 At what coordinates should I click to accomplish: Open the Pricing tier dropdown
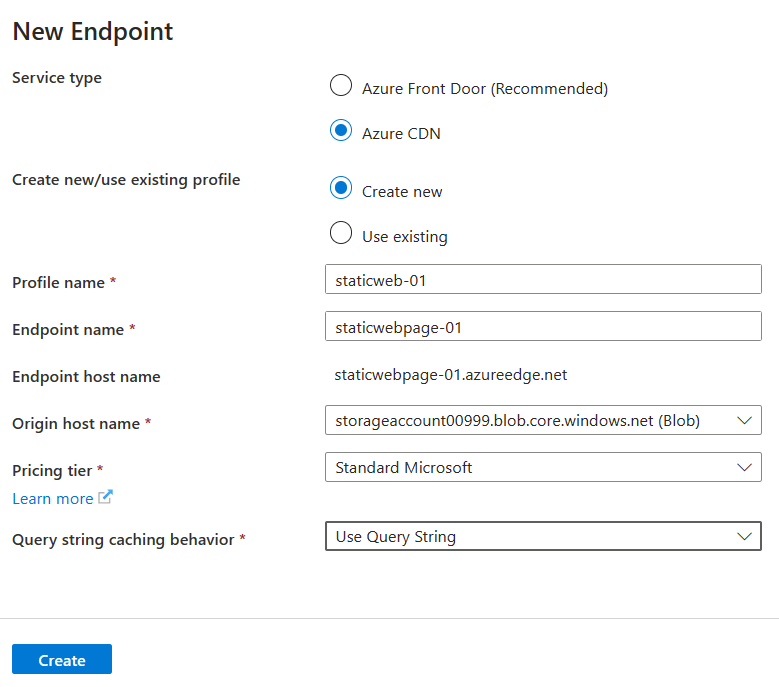tap(543, 467)
